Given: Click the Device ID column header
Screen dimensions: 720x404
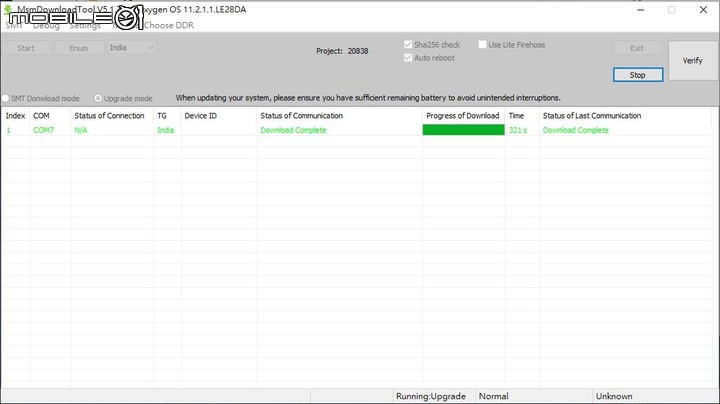Looking at the screenshot, I should click(219, 116).
